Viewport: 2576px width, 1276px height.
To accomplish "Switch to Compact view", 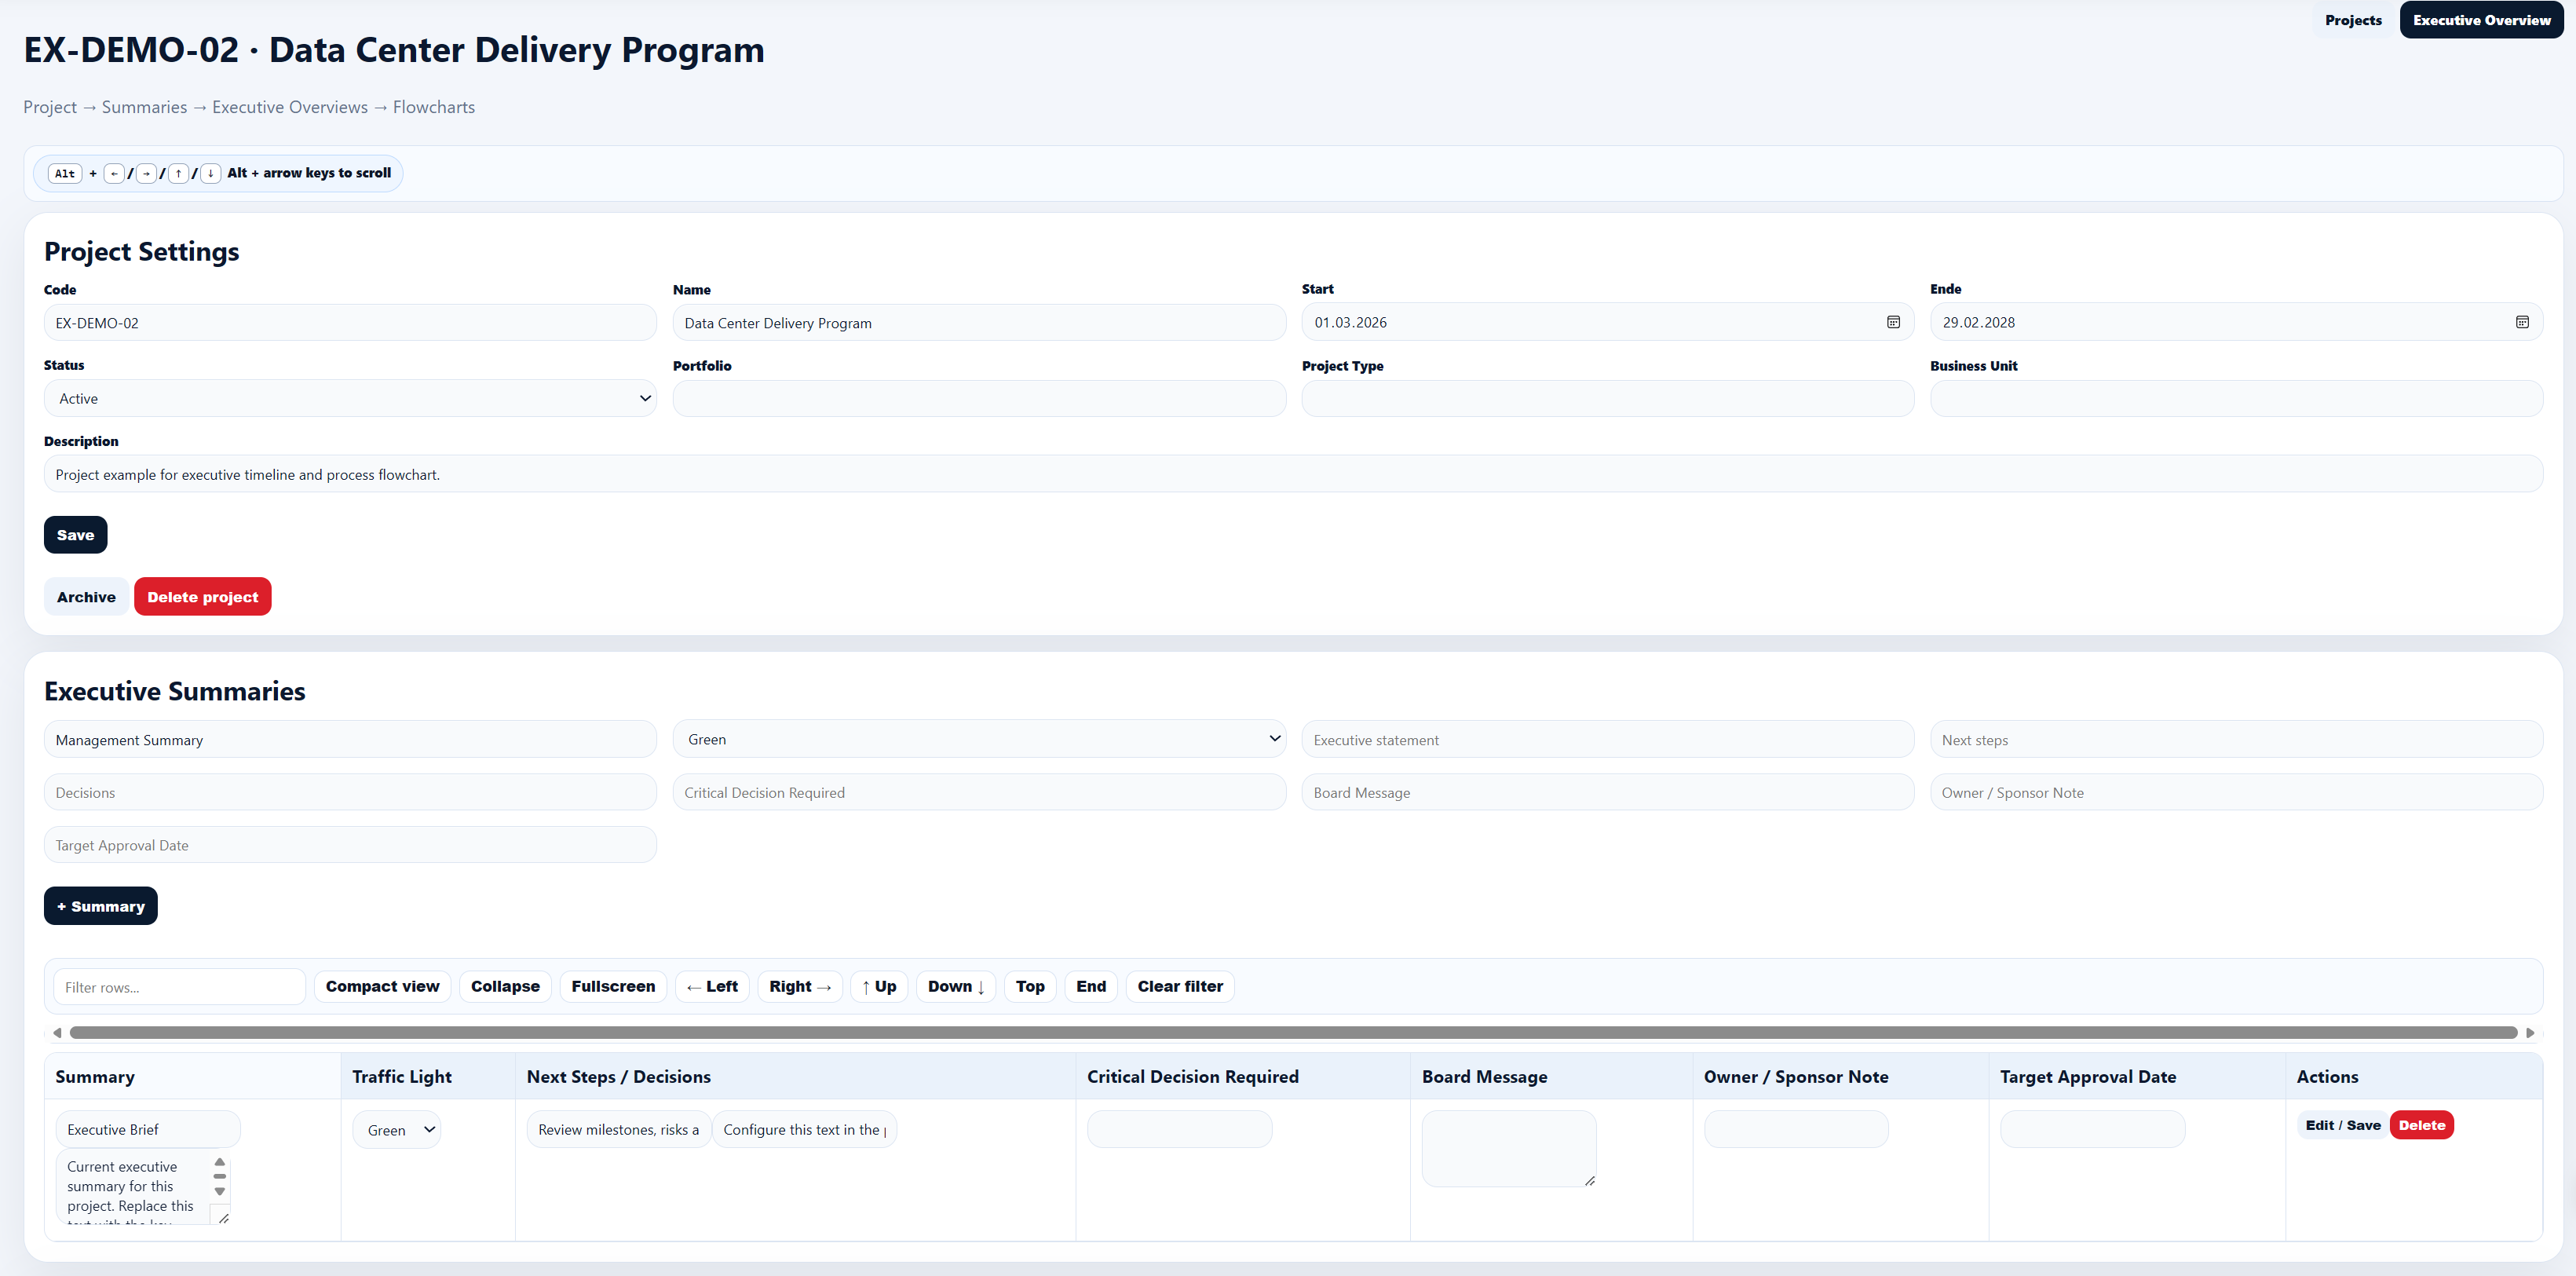I will [x=382, y=986].
